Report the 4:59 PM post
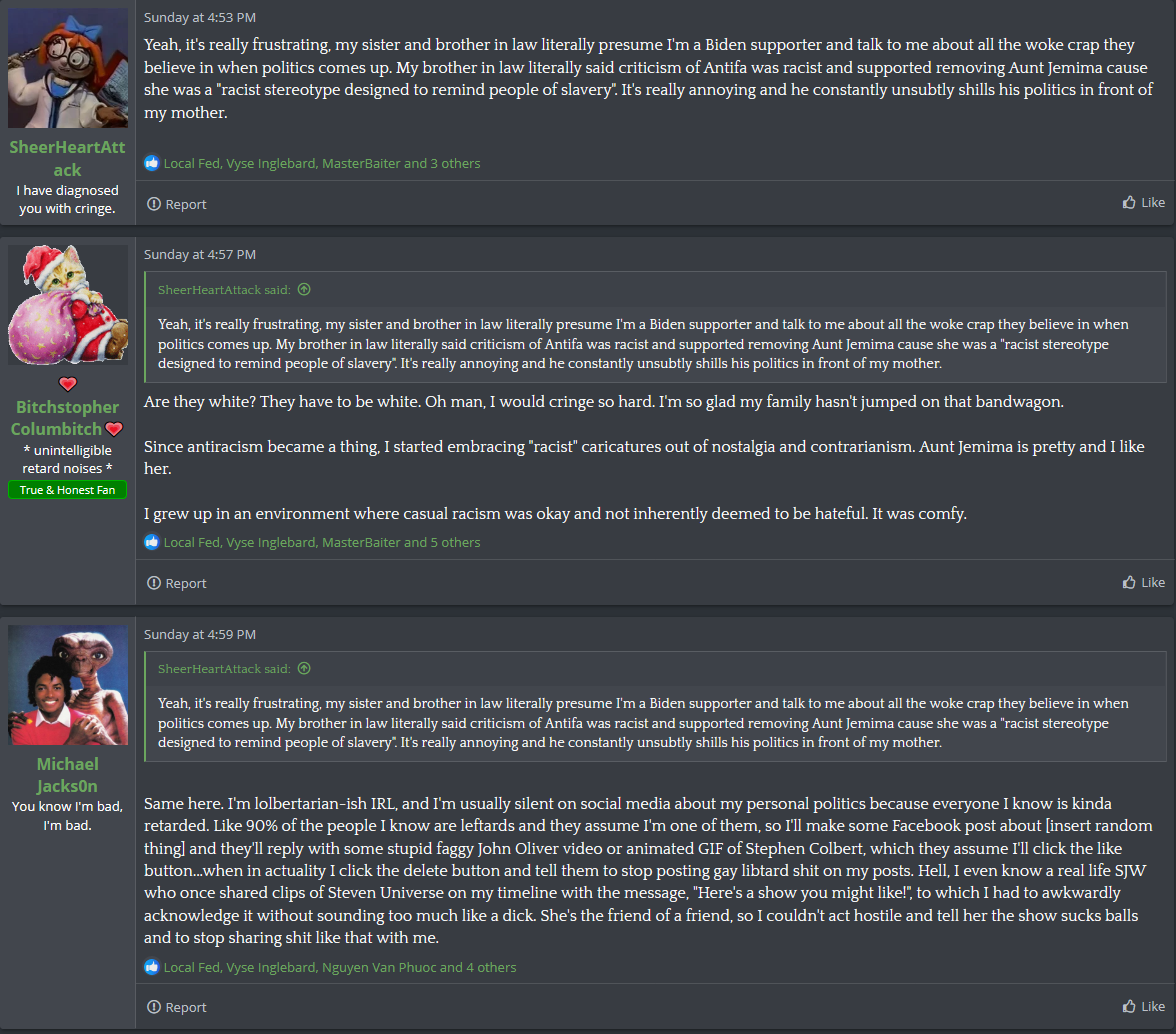The image size is (1176, 1034). click(x=176, y=1007)
